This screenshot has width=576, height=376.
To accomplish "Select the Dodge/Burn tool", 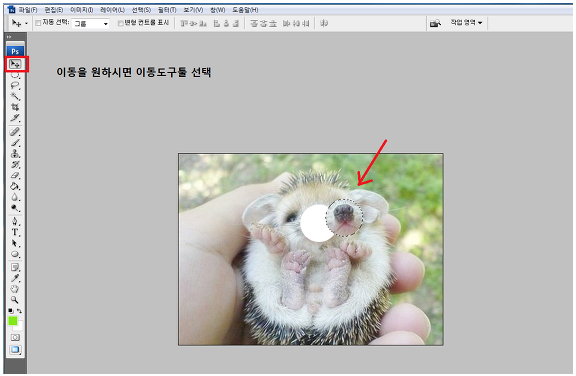I will point(15,208).
